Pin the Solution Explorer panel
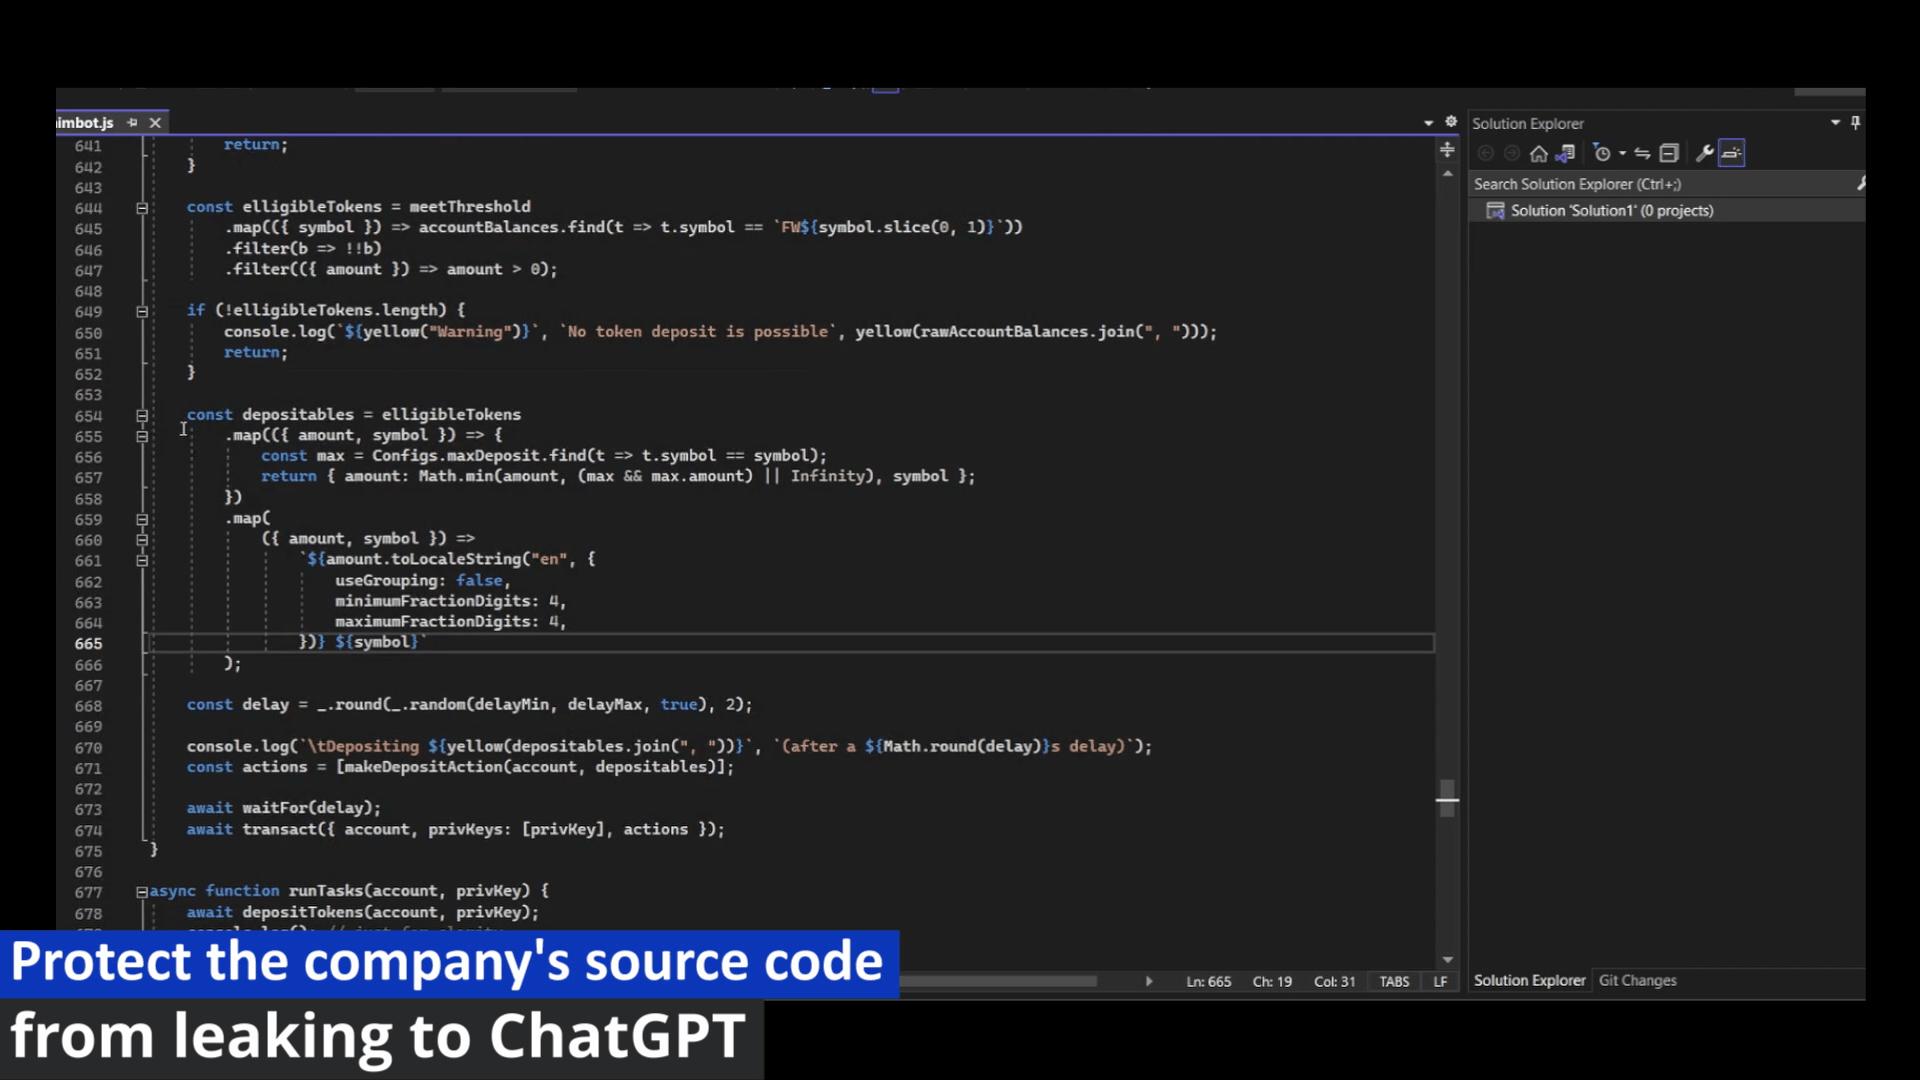The image size is (1920, 1080). point(1855,122)
